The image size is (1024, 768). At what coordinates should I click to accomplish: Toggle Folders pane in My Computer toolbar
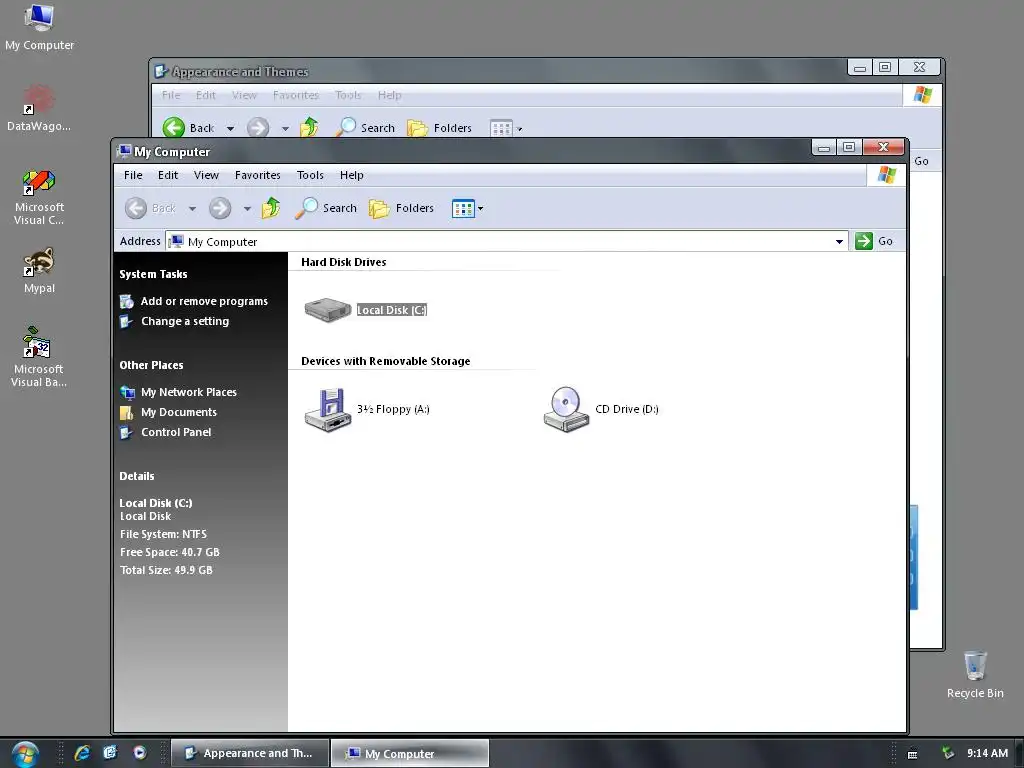click(x=401, y=208)
